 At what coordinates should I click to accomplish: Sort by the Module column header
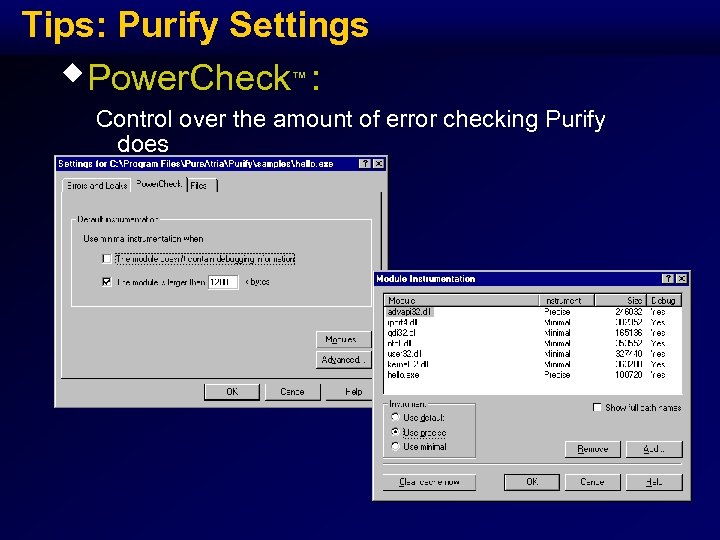click(461, 300)
